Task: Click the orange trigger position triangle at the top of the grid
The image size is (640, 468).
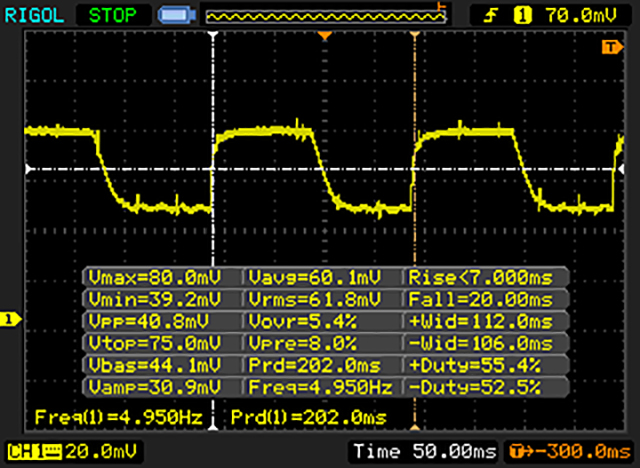Action: point(324,36)
